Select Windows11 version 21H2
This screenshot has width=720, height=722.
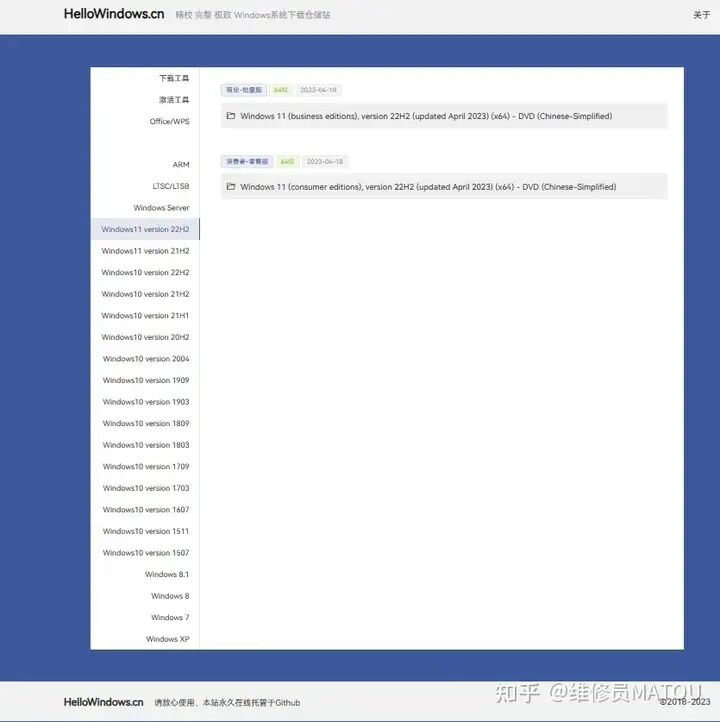pyautogui.click(x=145, y=251)
